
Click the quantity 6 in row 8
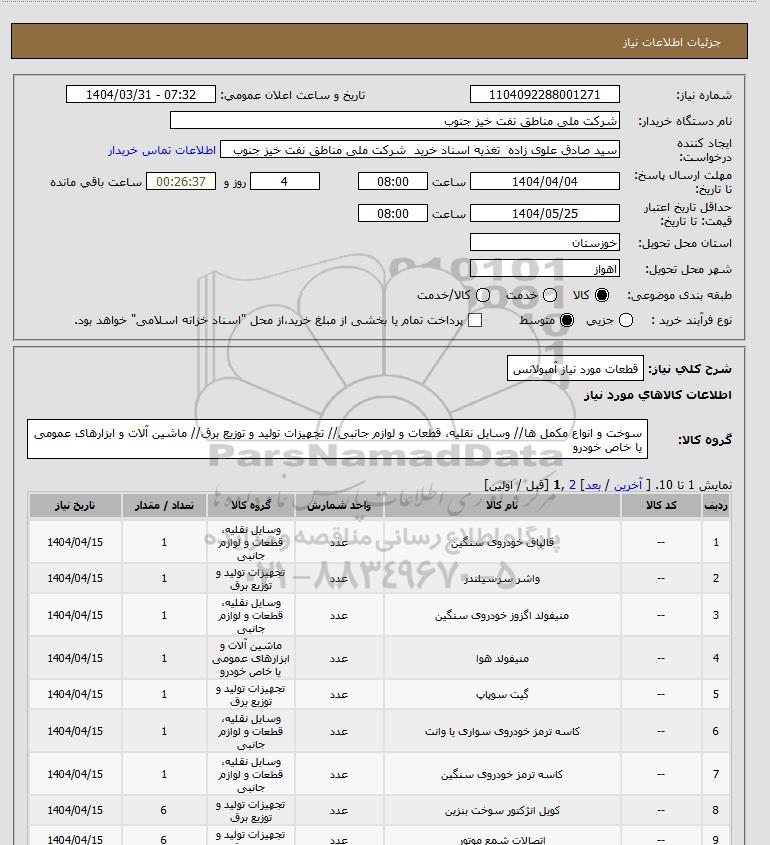(164, 811)
